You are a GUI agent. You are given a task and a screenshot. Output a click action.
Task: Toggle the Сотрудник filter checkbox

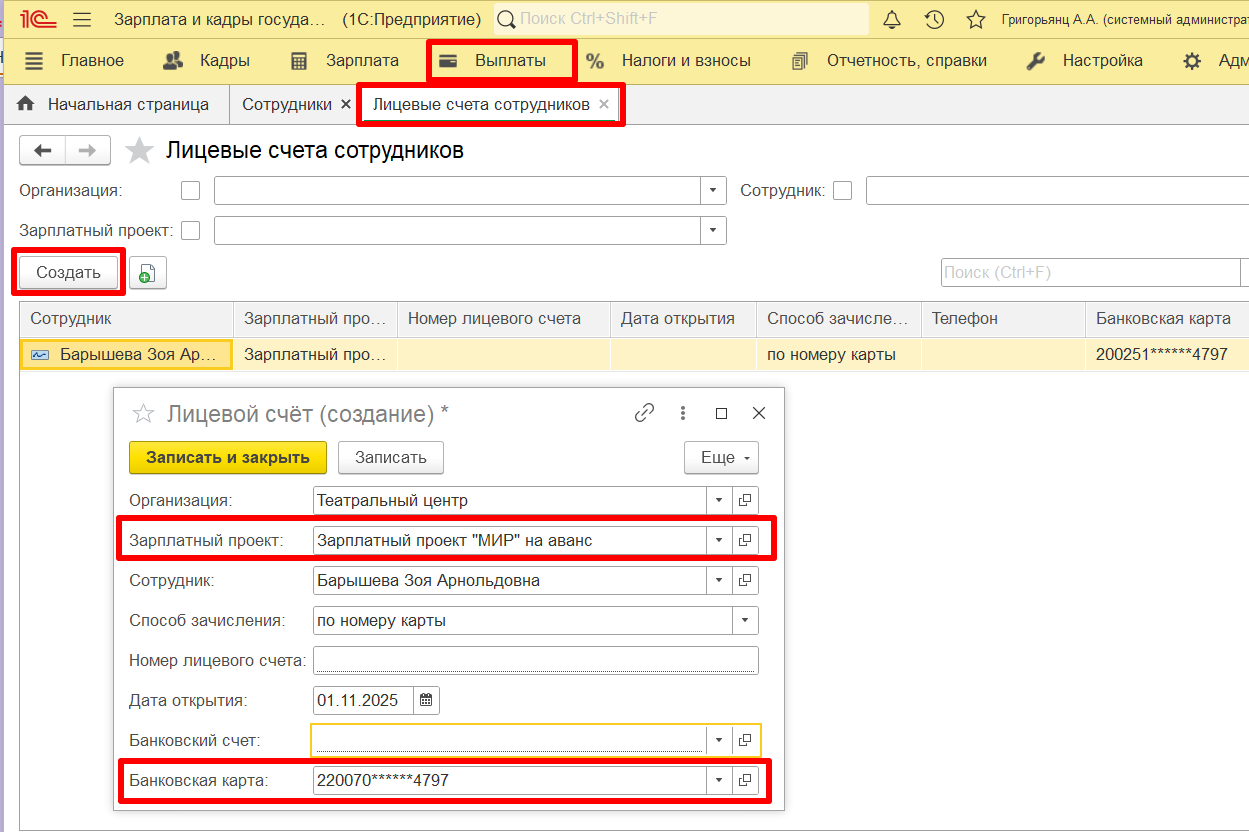tap(843, 190)
